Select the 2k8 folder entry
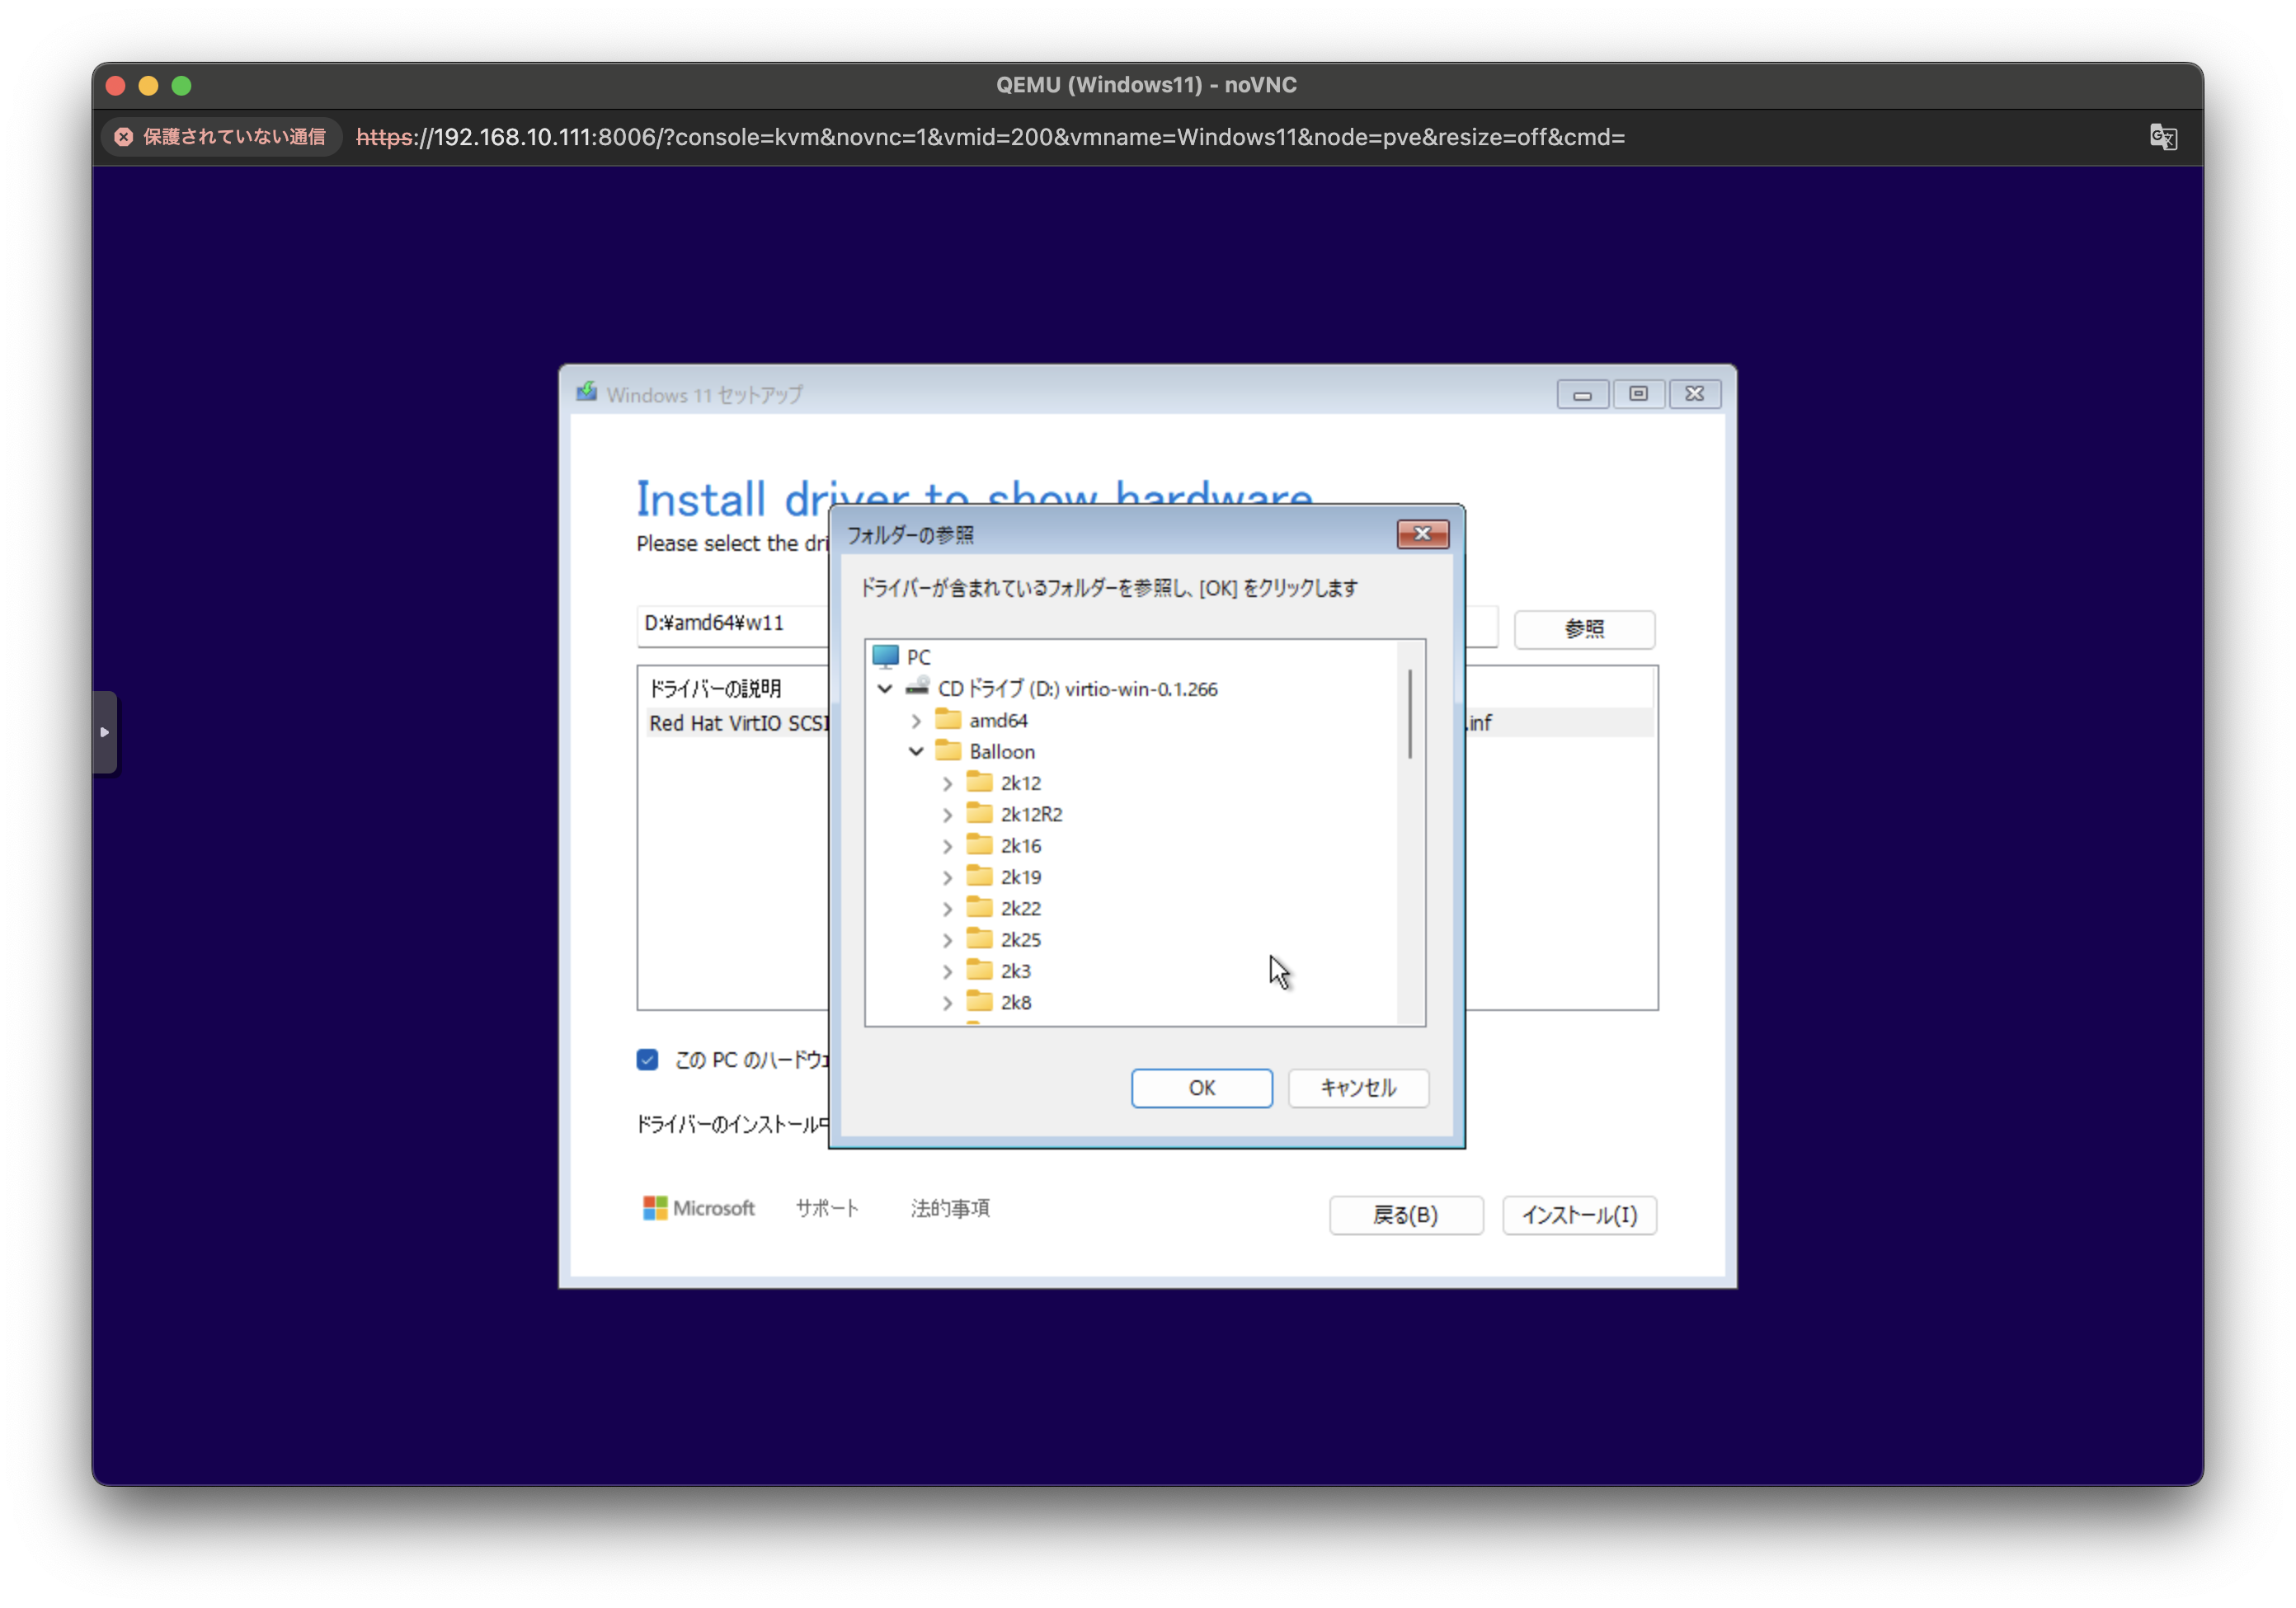Viewport: 2296px width, 1608px height. pos(1015,1002)
